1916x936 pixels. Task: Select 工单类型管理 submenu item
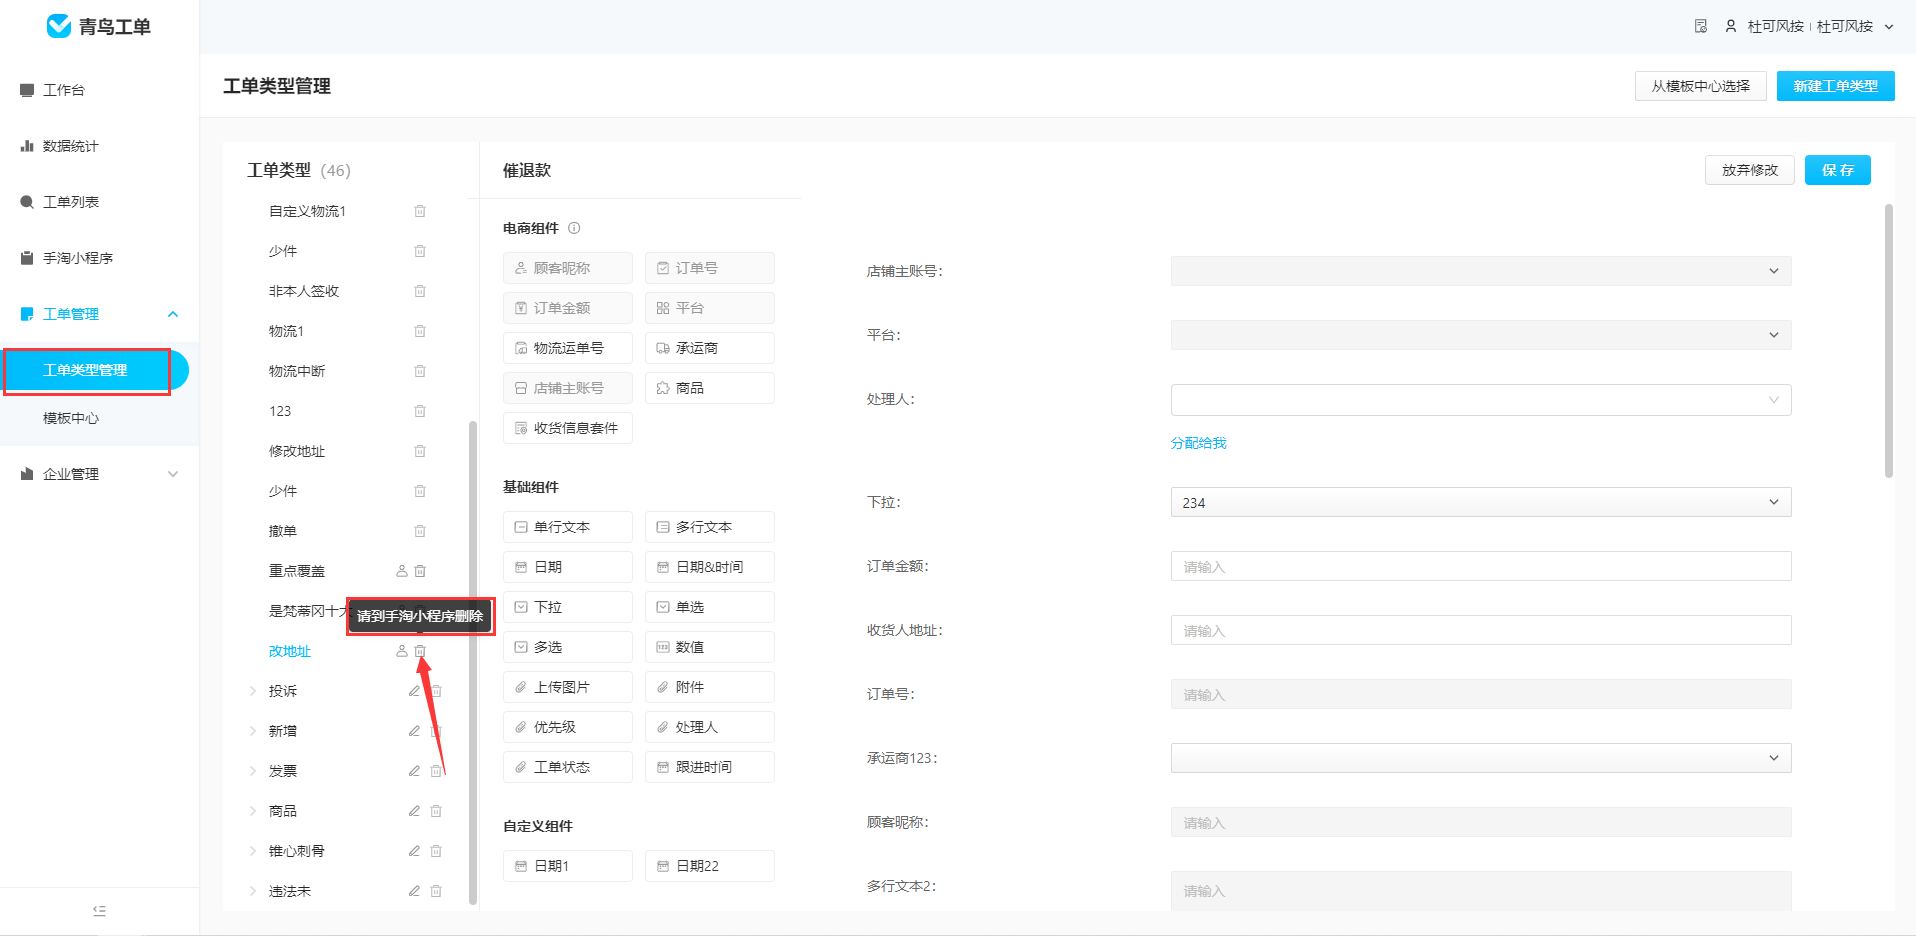pos(95,370)
